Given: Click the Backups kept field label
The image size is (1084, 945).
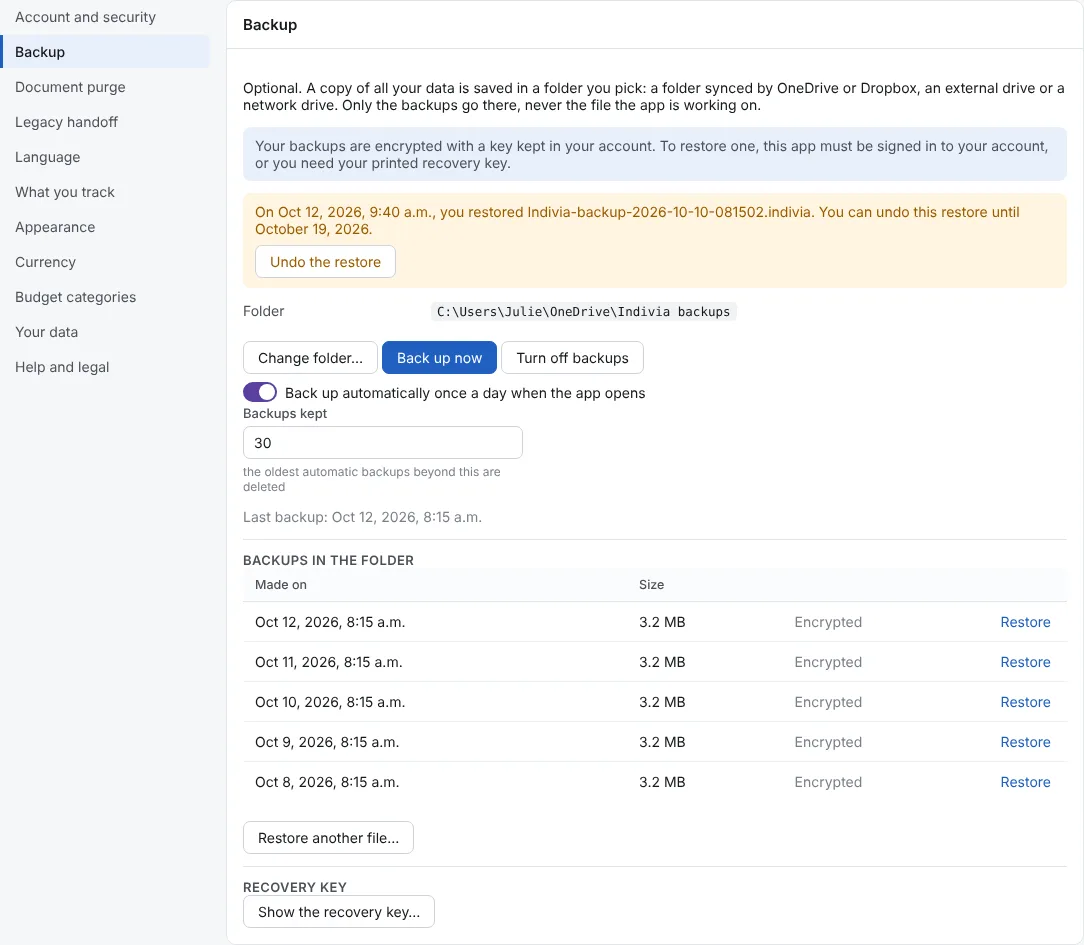Looking at the screenshot, I should pos(285,413).
